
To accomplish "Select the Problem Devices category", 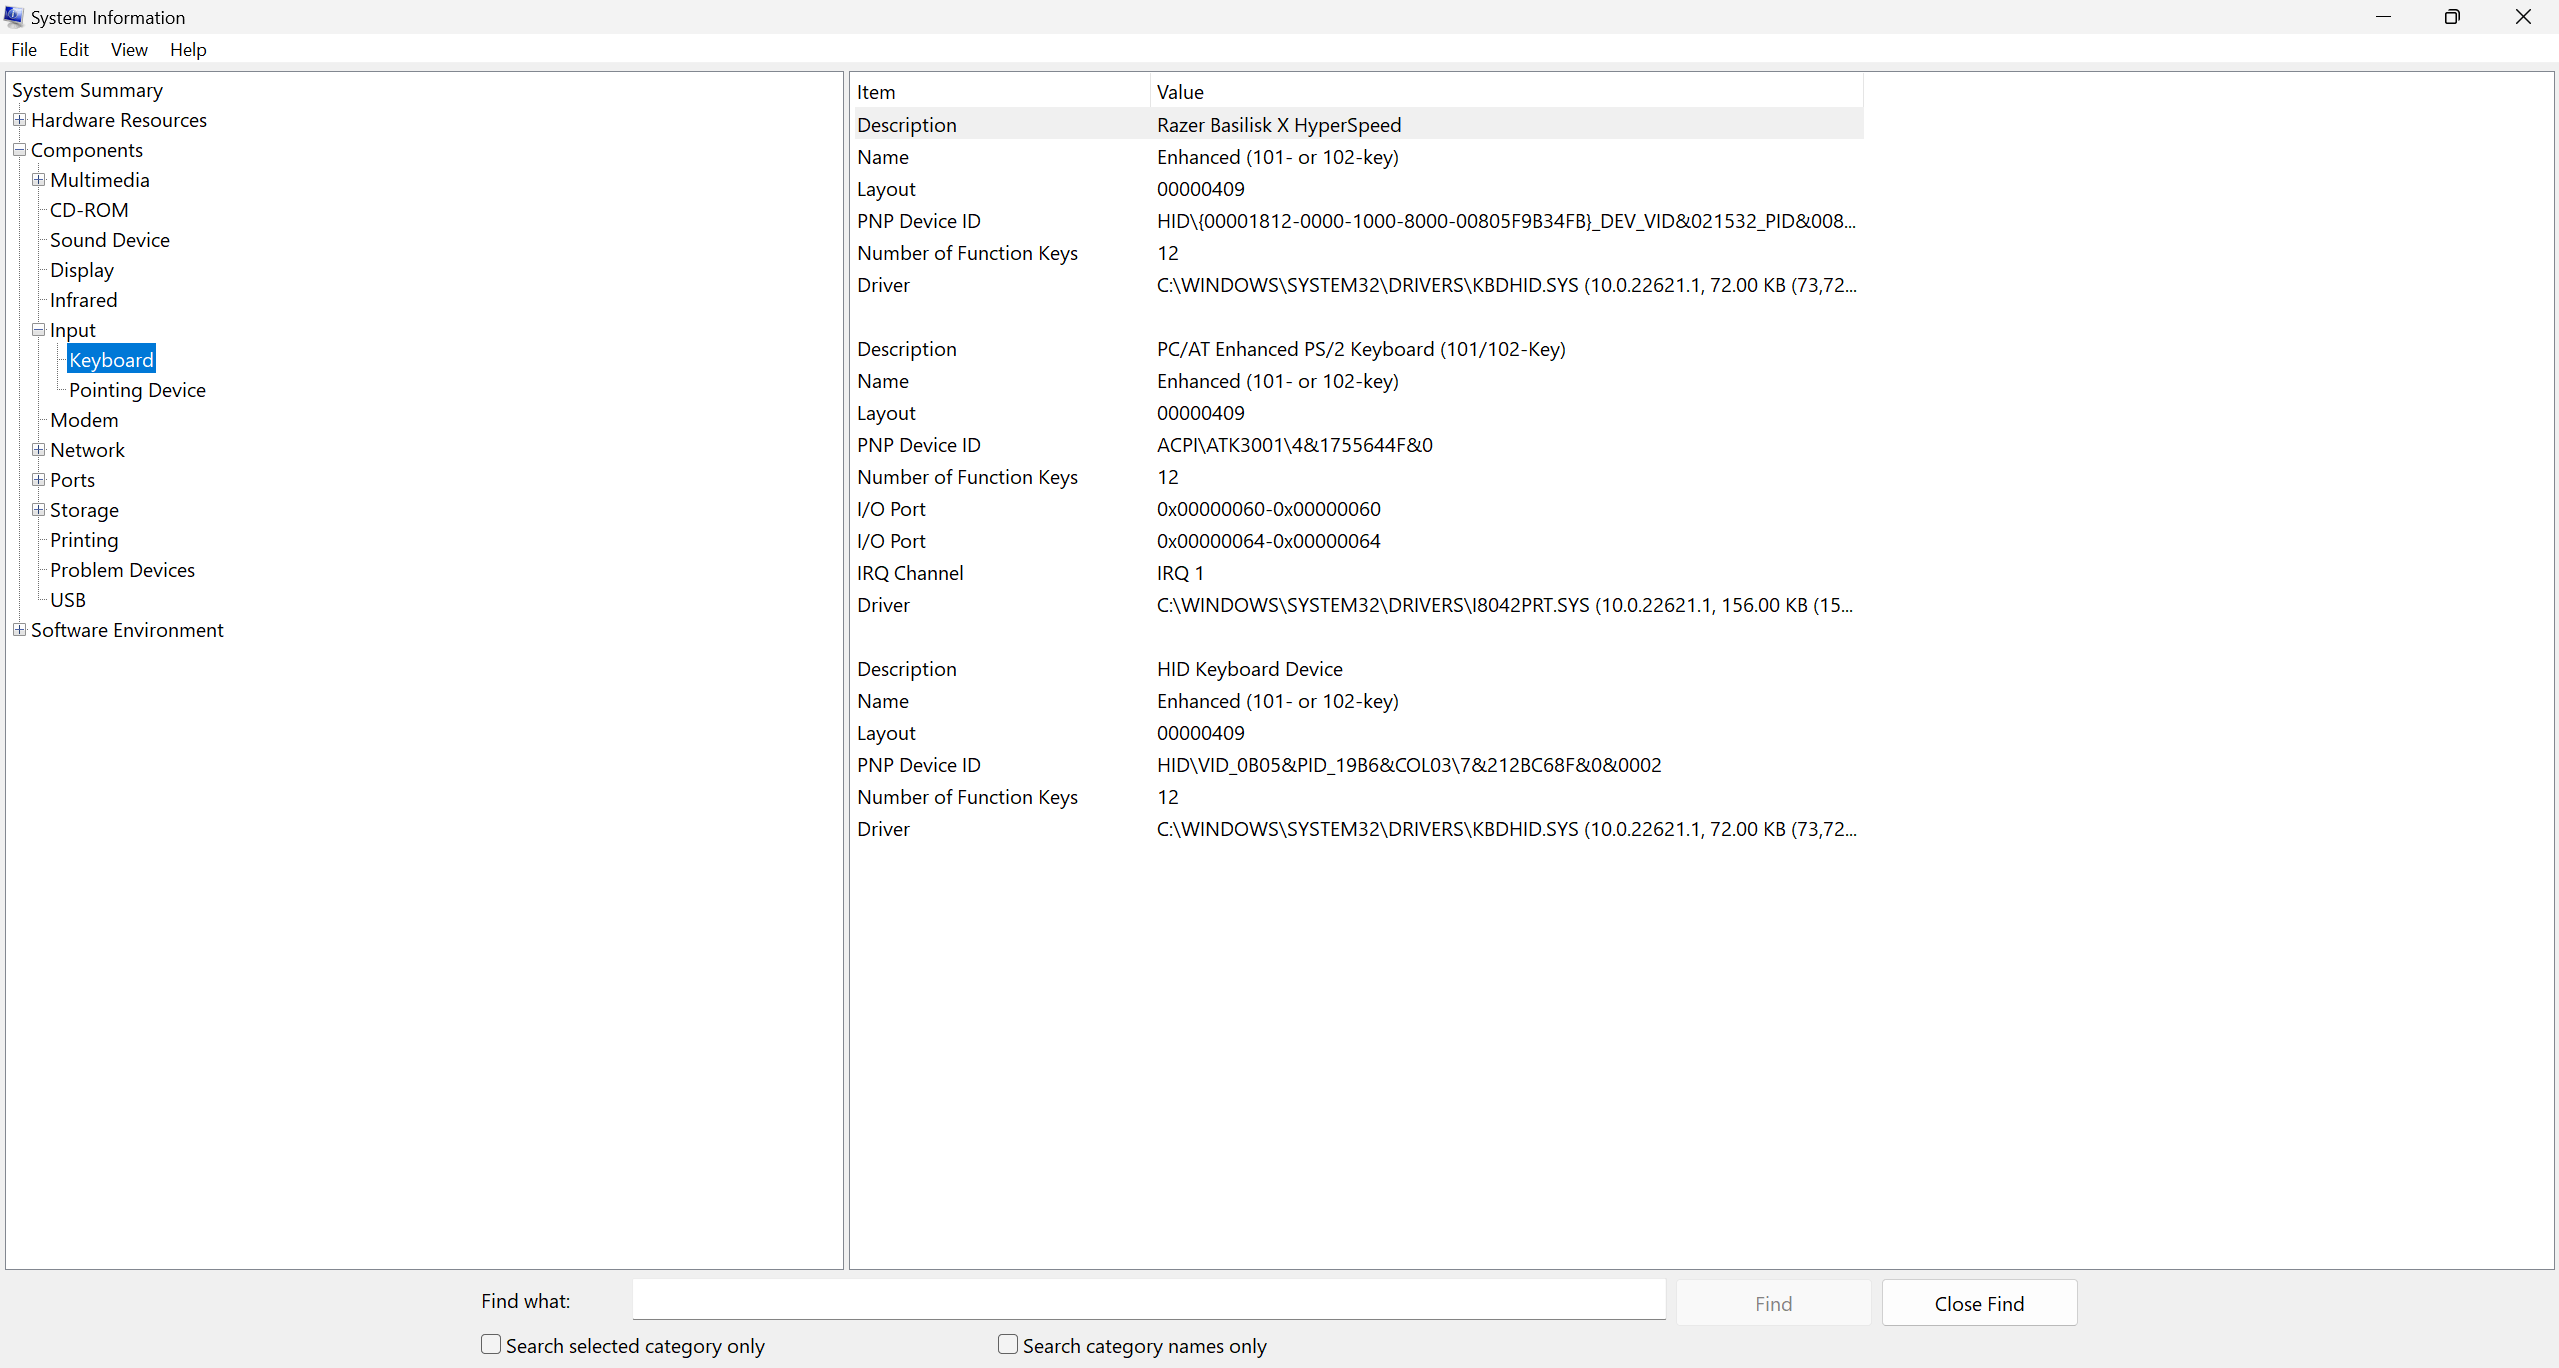I will tap(122, 570).
